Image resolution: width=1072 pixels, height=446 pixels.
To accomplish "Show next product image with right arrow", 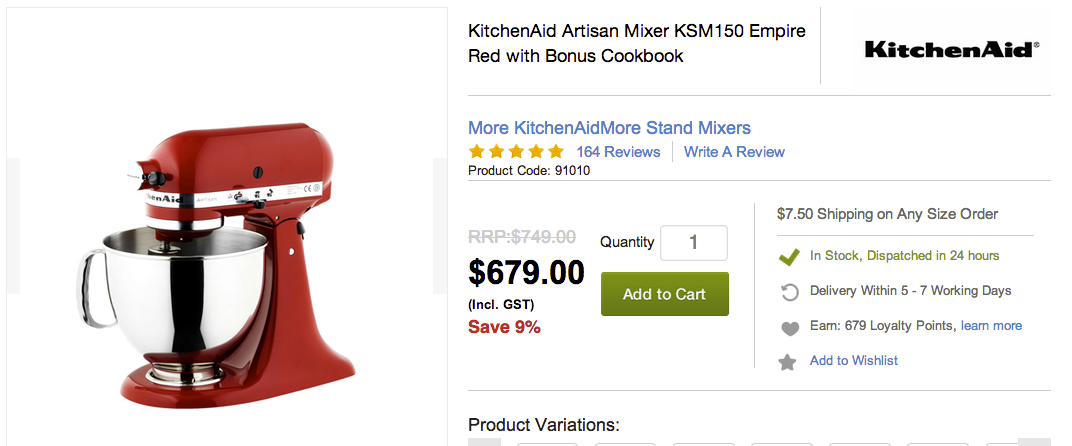I will click(440, 226).
